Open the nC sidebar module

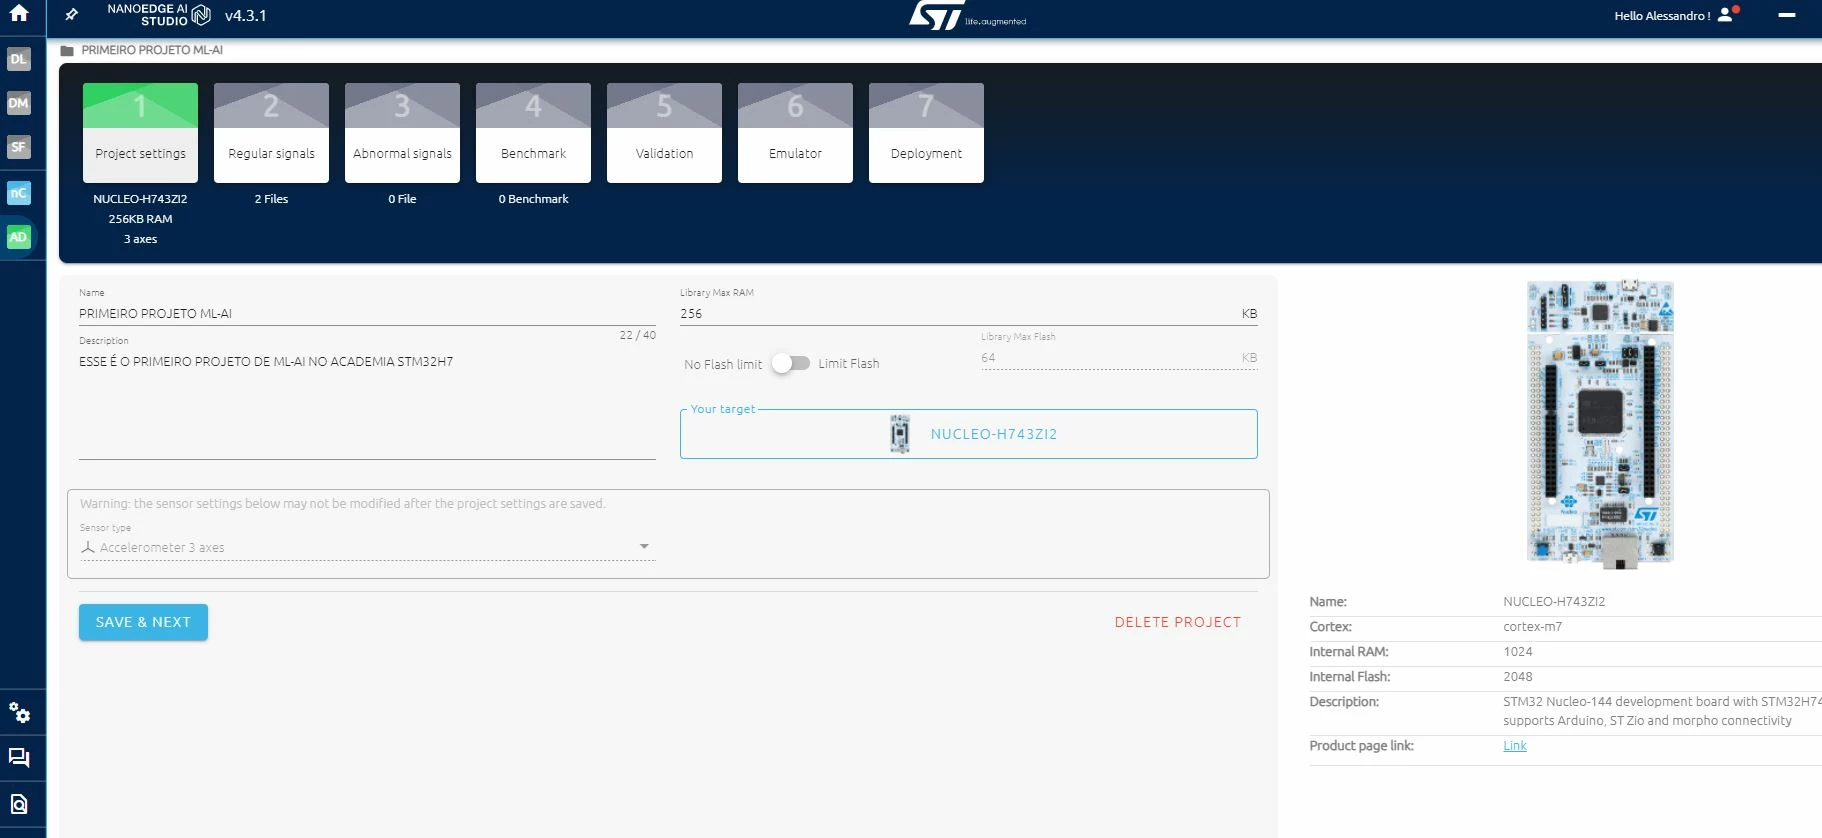19,193
